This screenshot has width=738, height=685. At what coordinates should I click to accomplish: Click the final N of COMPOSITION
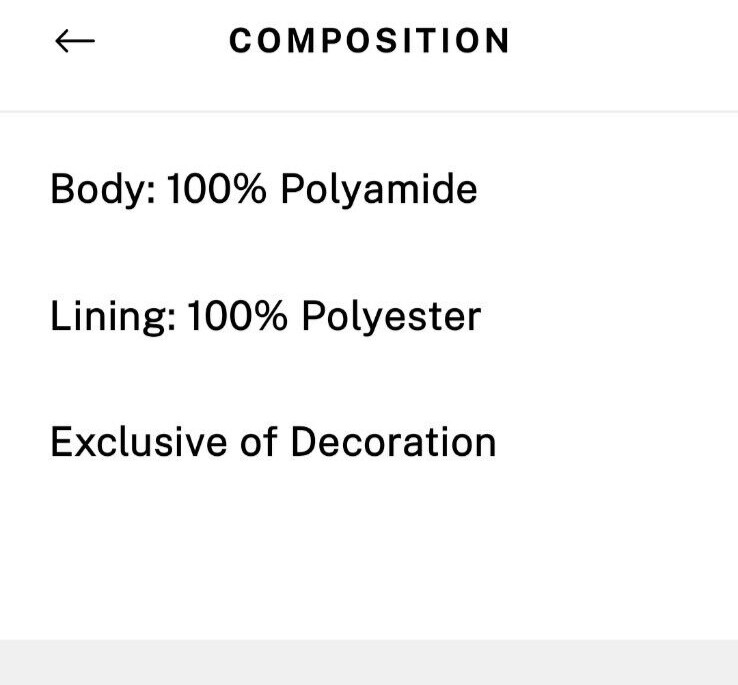[x=497, y=41]
